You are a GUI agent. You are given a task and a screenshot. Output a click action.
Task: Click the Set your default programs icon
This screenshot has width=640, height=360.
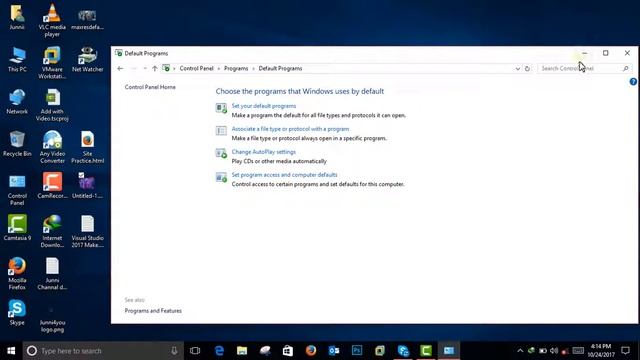pyautogui.click(x=221, y=108)
